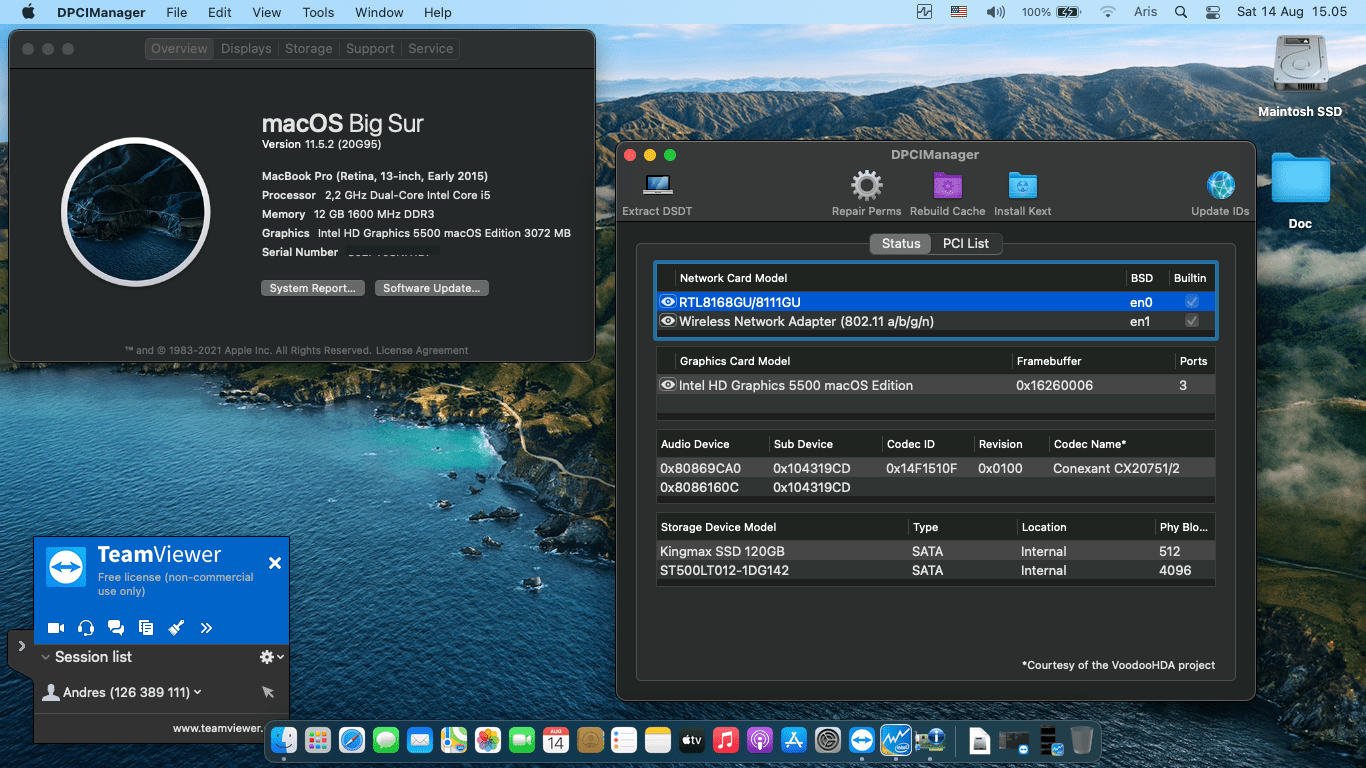The height and width of the screenshot is (768, 1366).
Task: Open the TeamViewer chat icon
Action: tap(116, 628)
